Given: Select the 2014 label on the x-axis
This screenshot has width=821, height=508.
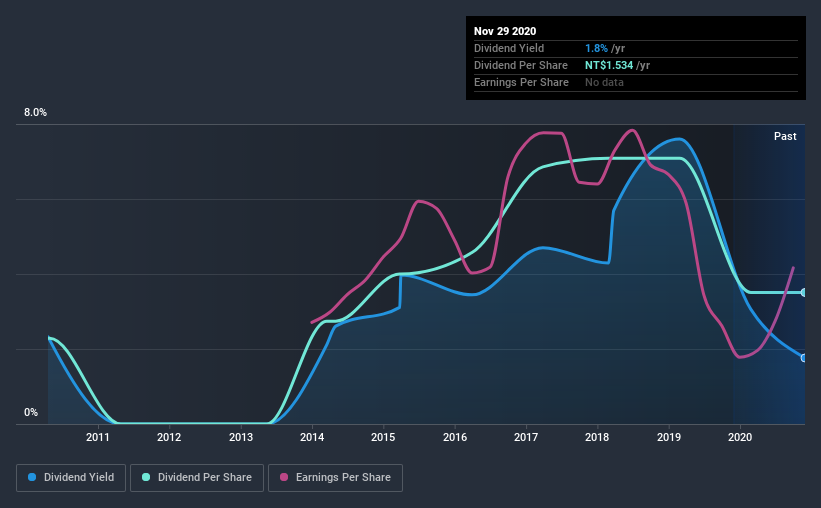Looking at the screenshot, I should 312,437.
